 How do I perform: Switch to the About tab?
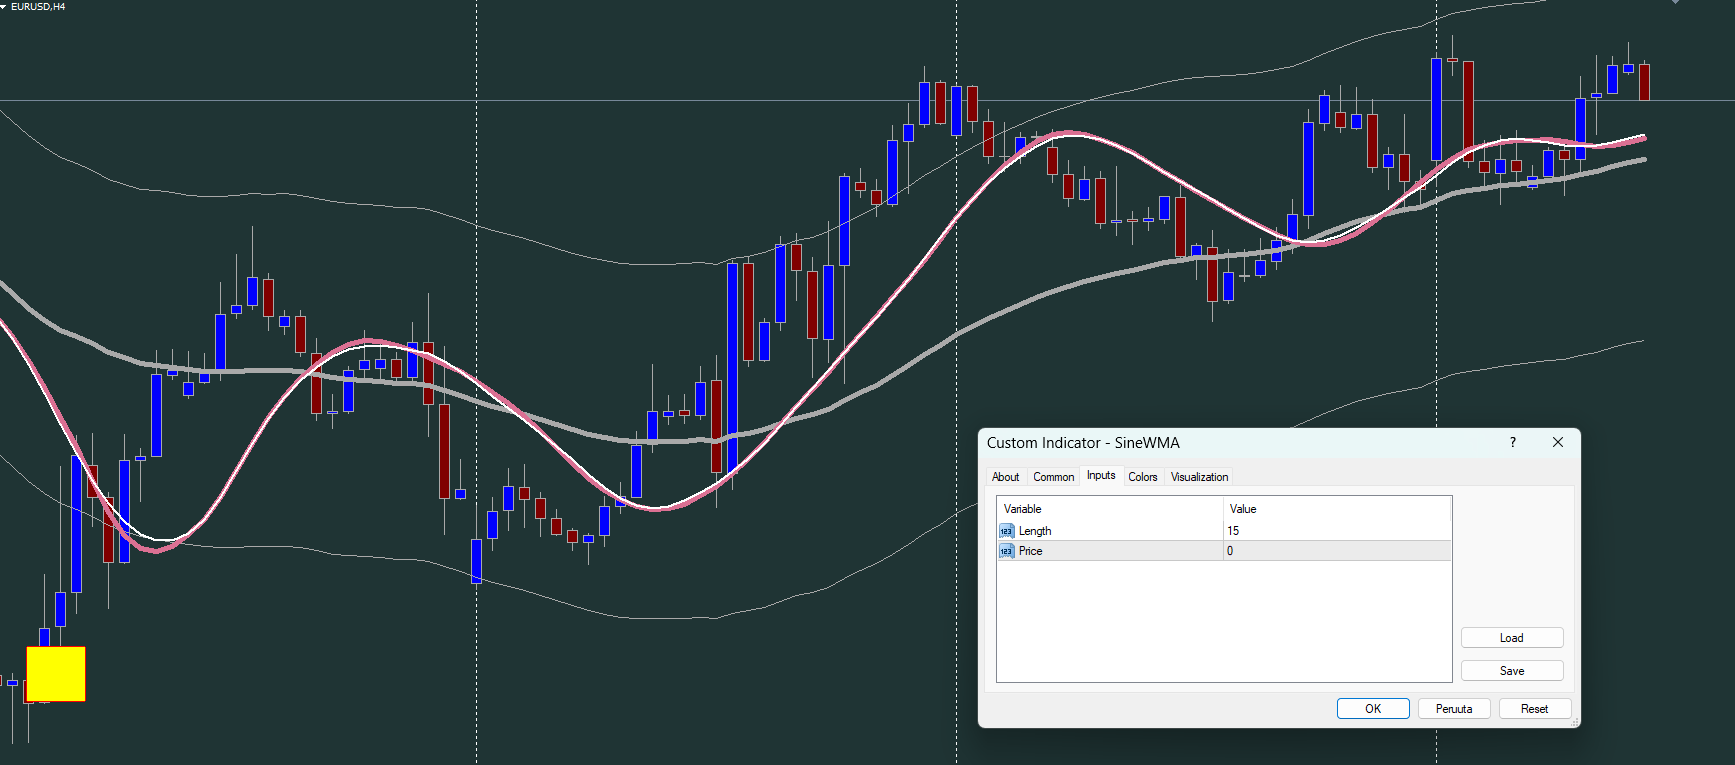[x=1006, y=477]
